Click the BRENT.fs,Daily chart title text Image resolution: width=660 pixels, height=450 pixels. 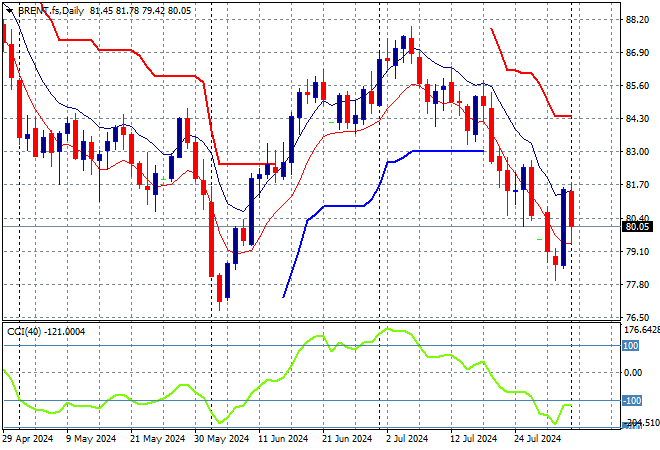[51, 11]
